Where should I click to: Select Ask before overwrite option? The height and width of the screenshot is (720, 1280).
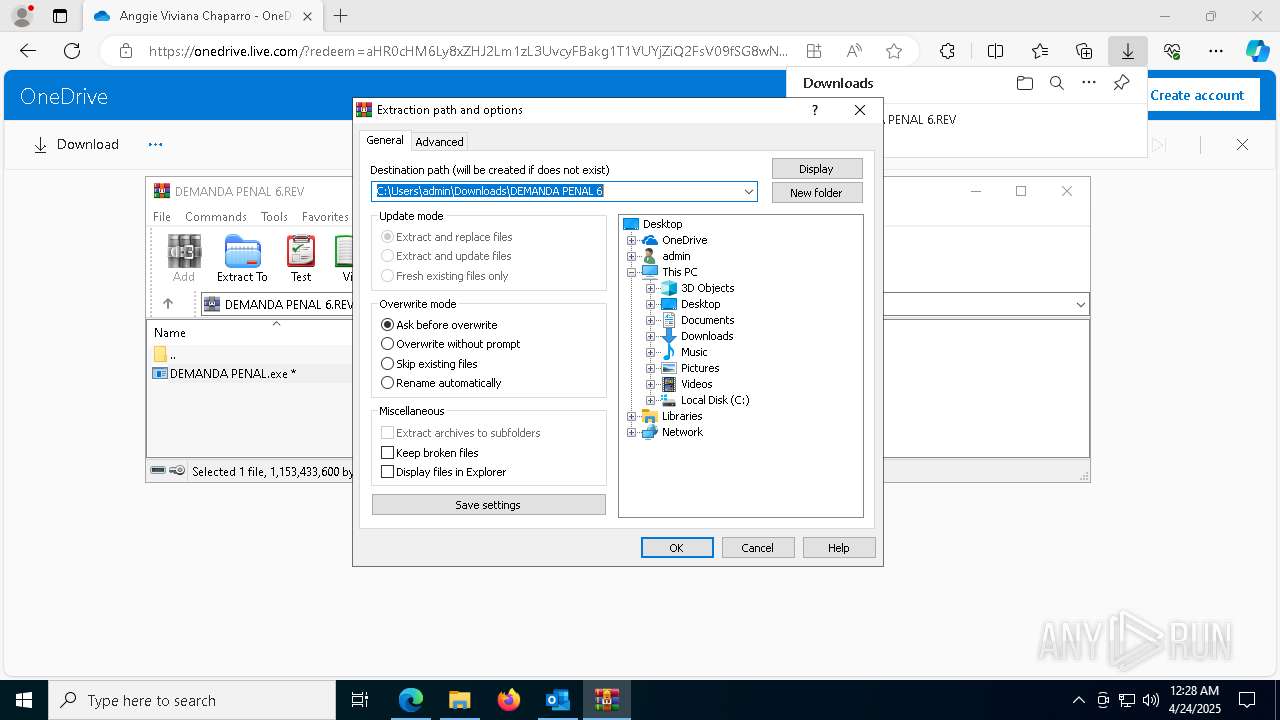point(439,325)
